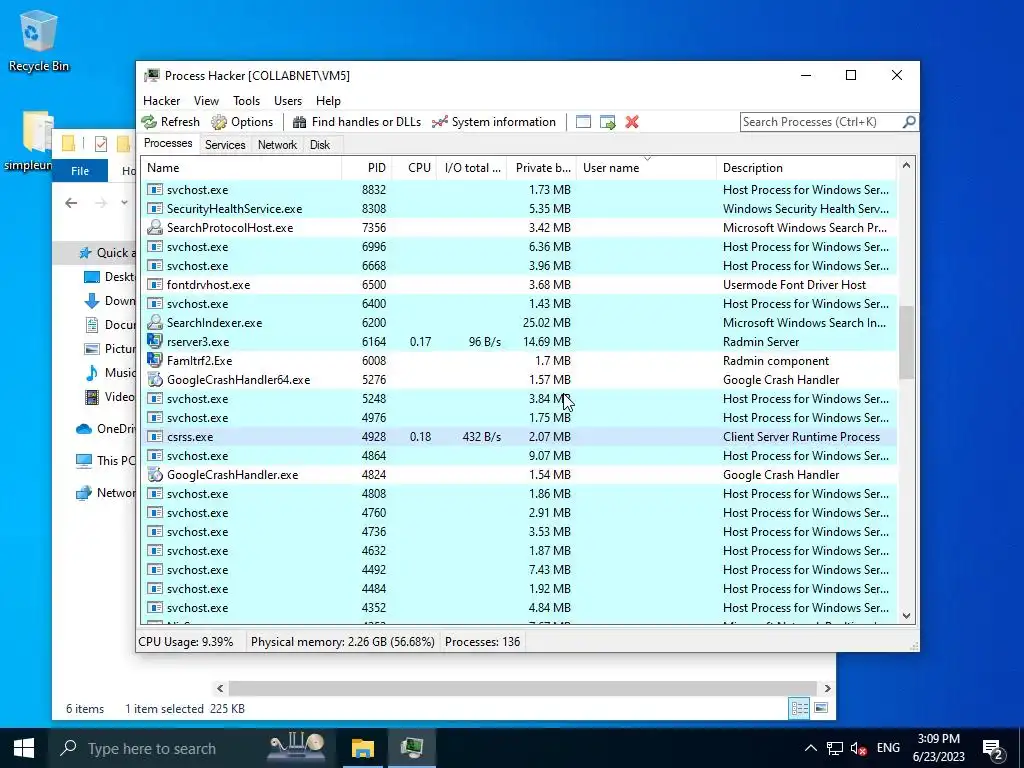1024x768 pixels.
Task: Open the Hacker menu
Action: coord(161,101)
